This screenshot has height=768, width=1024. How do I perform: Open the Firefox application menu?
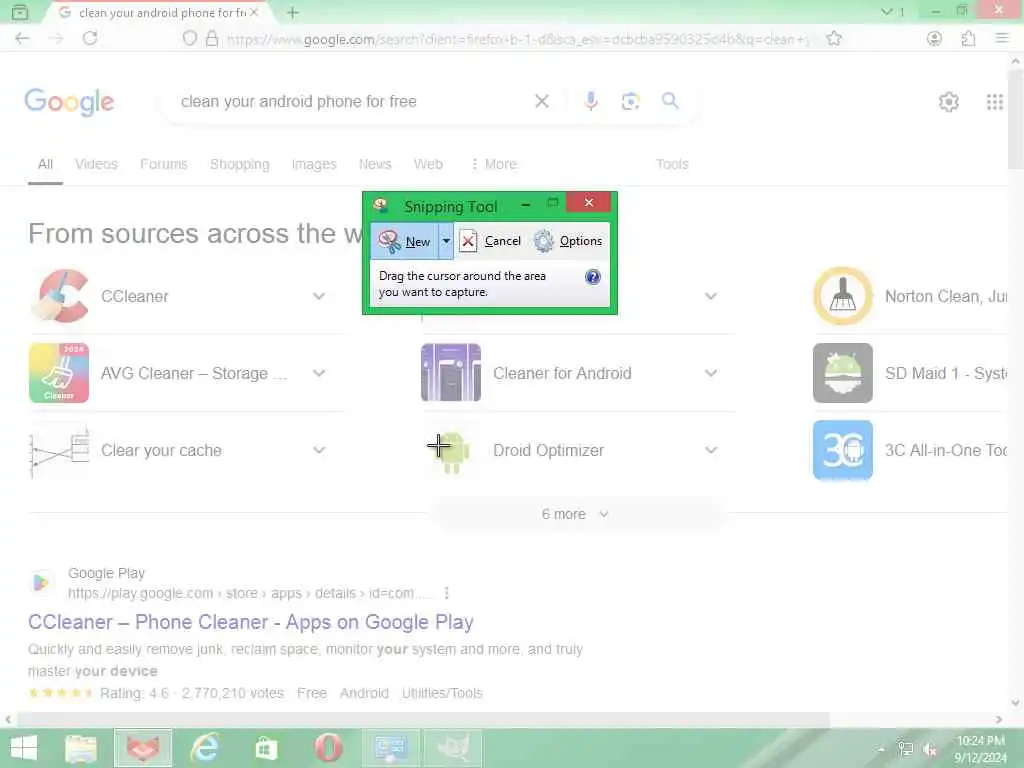pyautogui.click(x=1002, y=39)
